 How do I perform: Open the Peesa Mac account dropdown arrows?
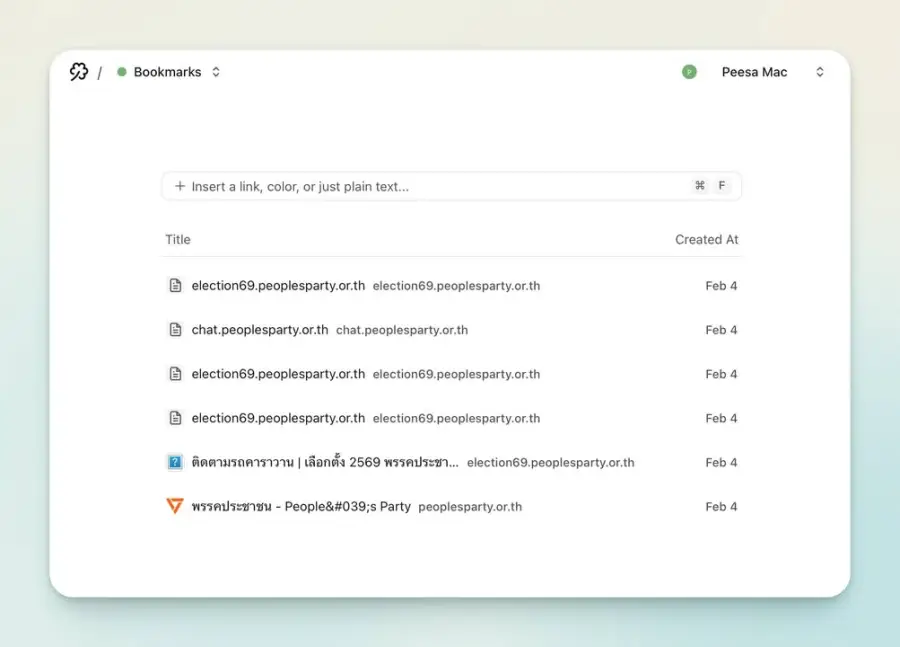(820, 72)
